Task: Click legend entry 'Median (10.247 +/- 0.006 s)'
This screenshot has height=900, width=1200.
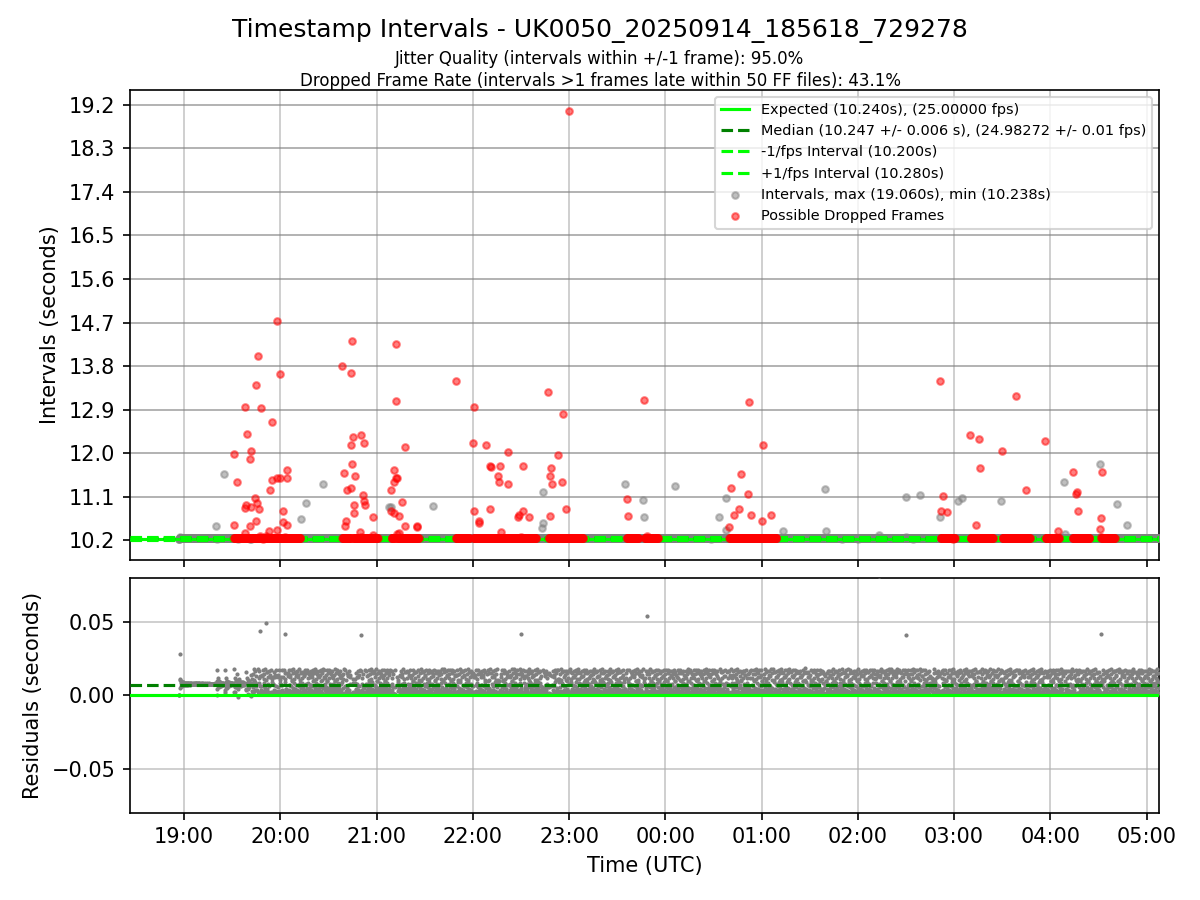Action: [953, 130]
